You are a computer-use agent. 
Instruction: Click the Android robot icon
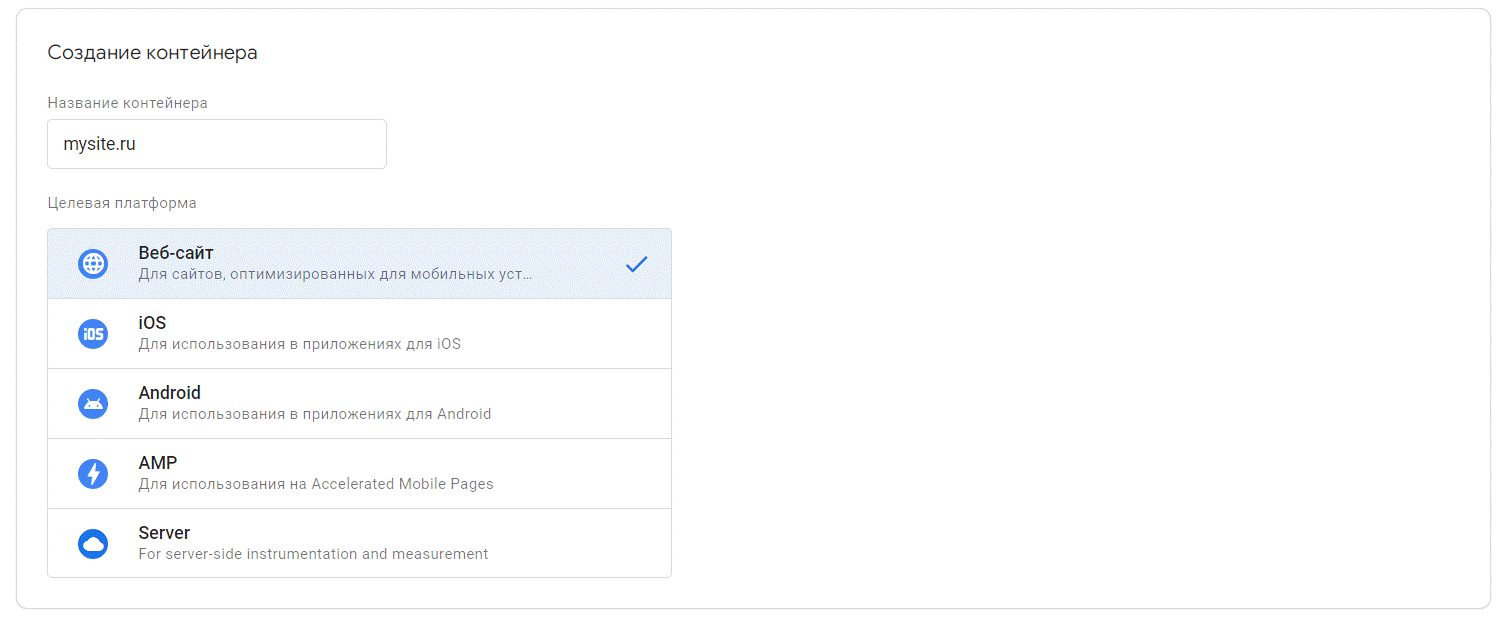93,404
